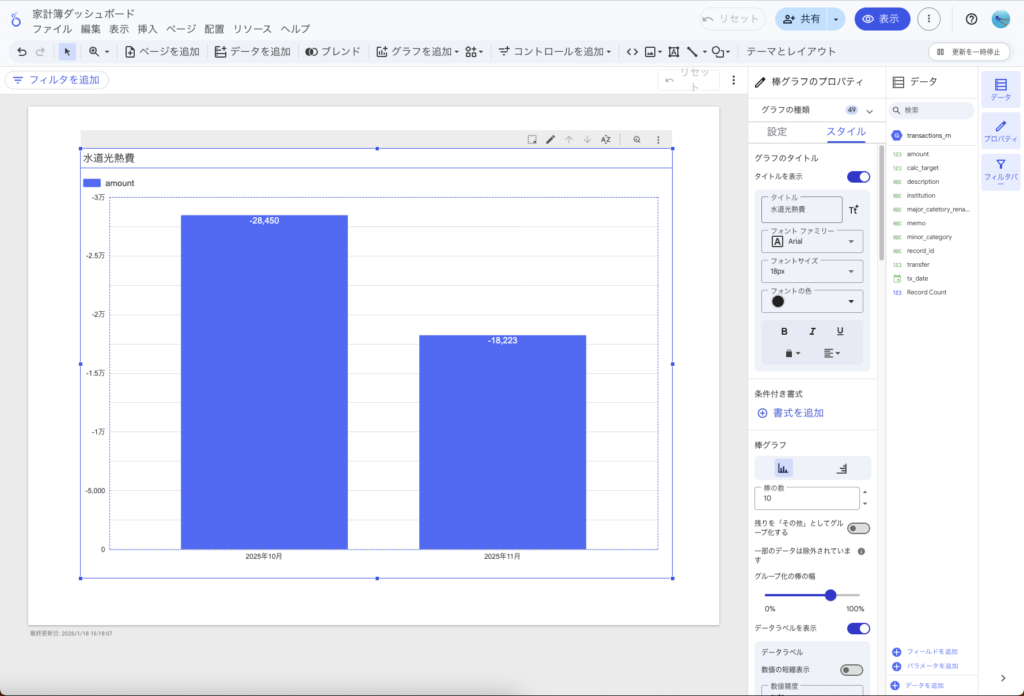Open the 挿入 menu

[147, 29]
